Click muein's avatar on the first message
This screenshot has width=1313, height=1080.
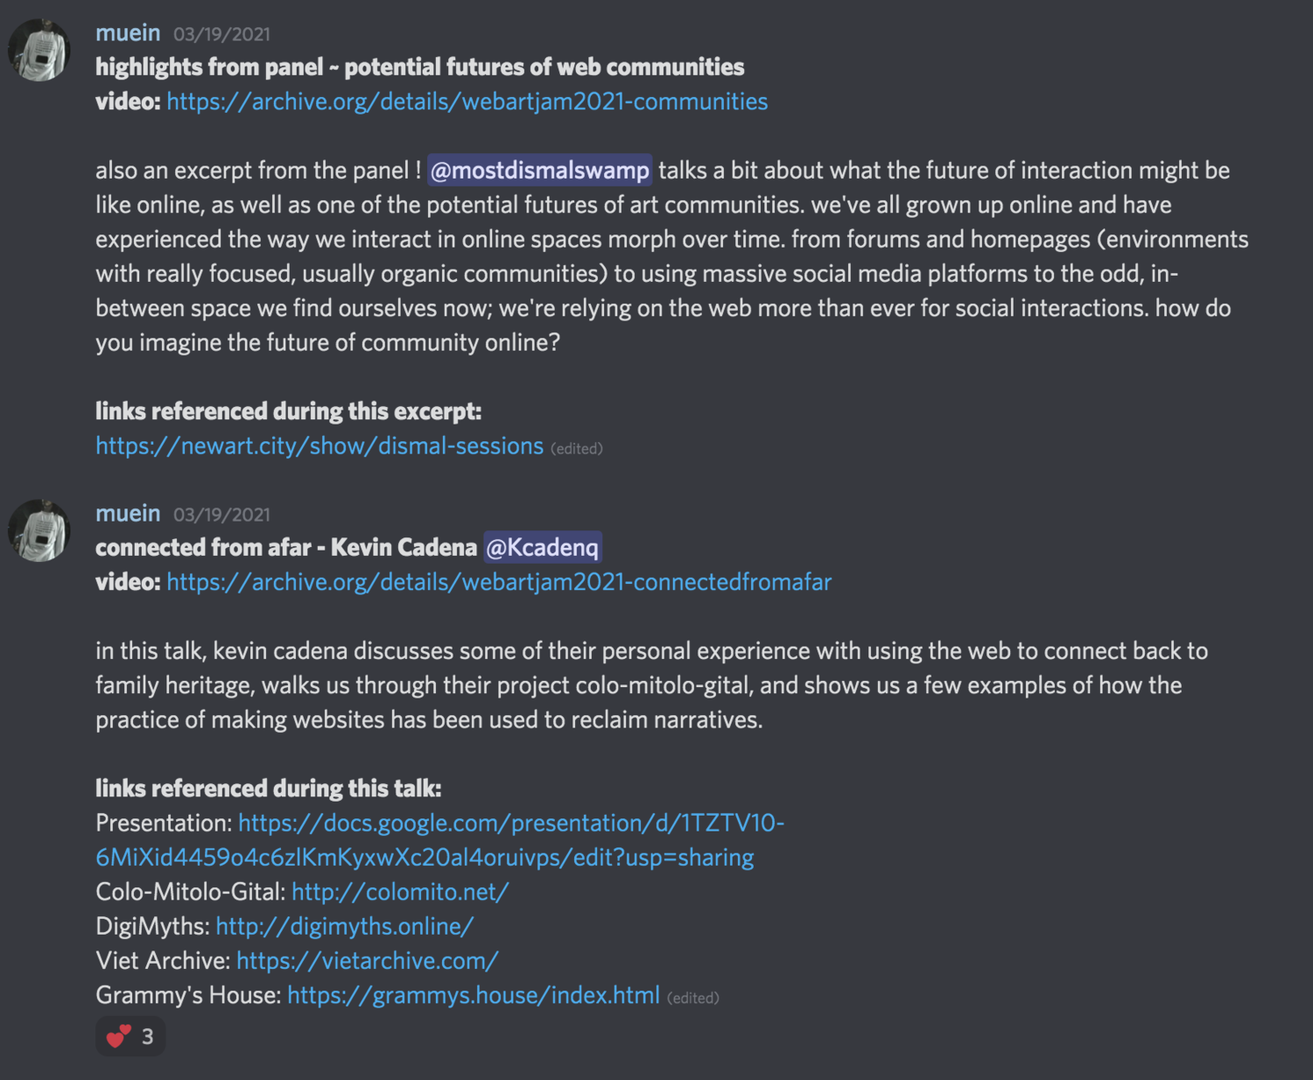pos(40,50)
